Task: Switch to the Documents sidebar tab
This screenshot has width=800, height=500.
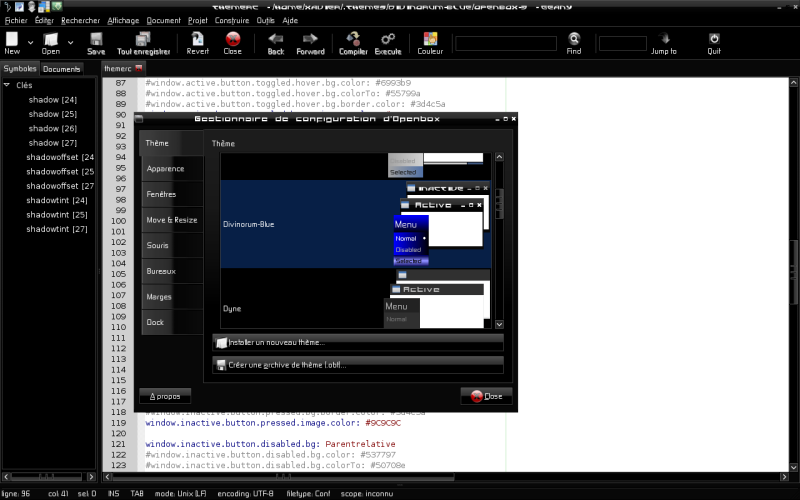Action: coord(62,69)
